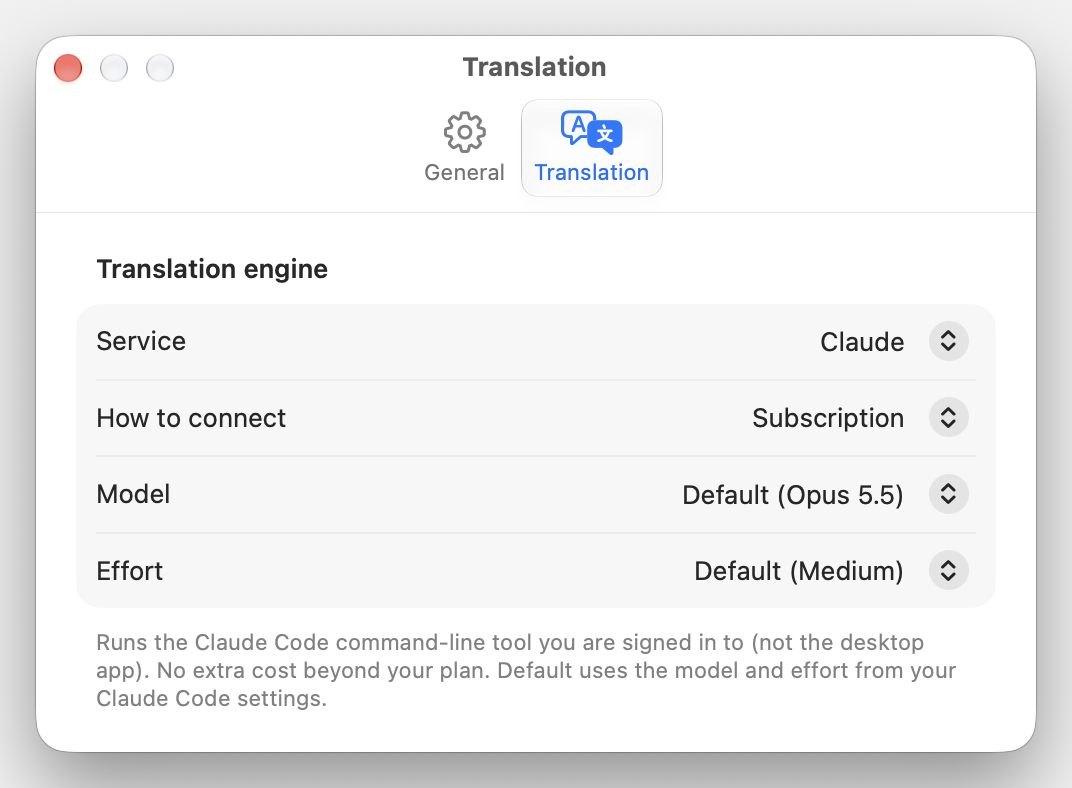
Task: Select the Translation tab
Action: coord(591,148)
